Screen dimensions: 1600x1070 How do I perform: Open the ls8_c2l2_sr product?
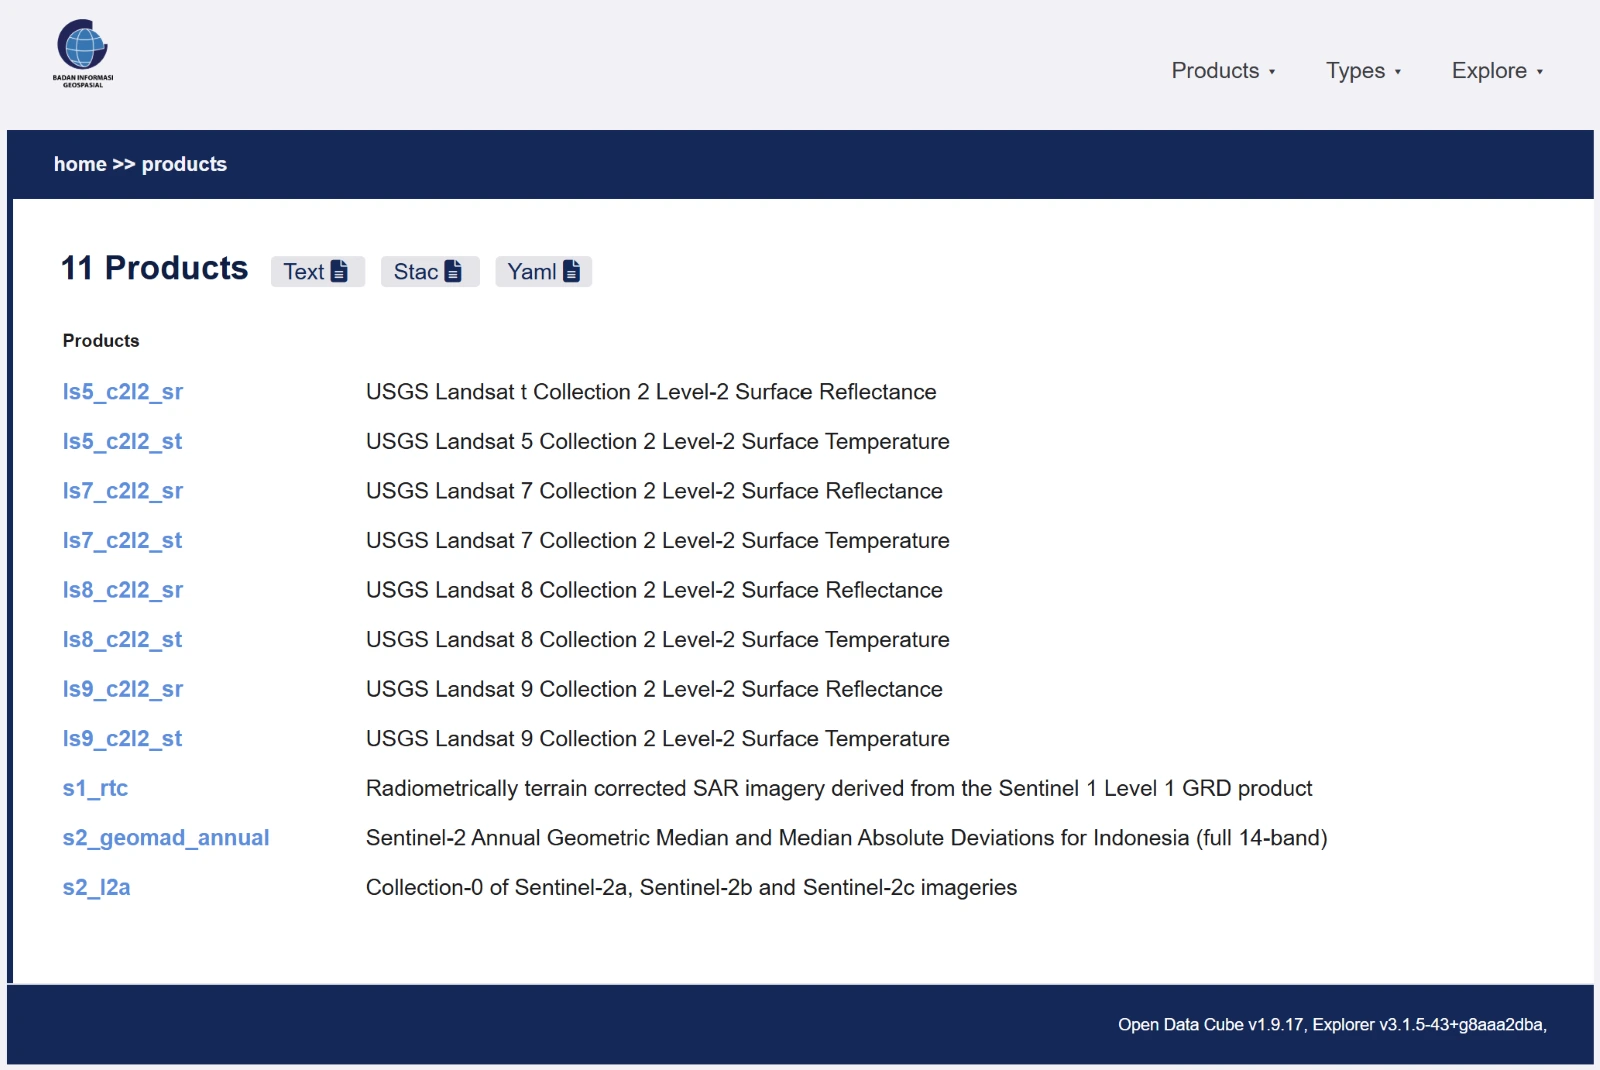tap(123, 590)
